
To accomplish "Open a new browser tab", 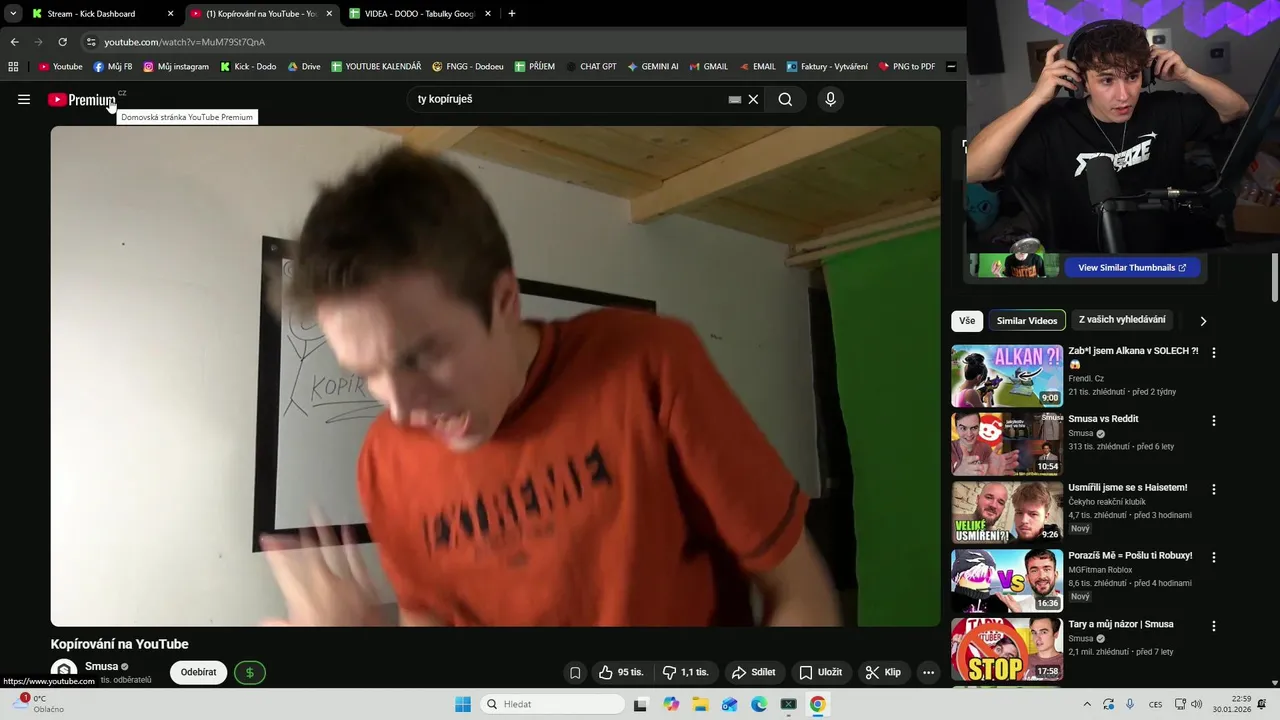I will (512, 14).
